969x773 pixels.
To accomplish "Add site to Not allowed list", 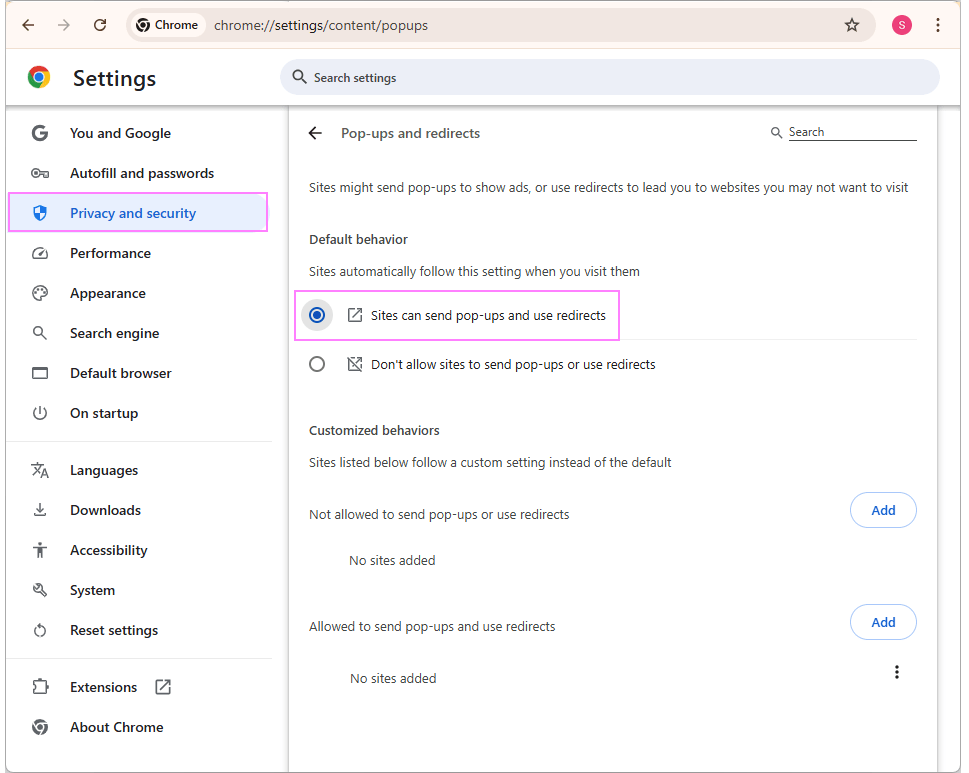I will (883, 510).
